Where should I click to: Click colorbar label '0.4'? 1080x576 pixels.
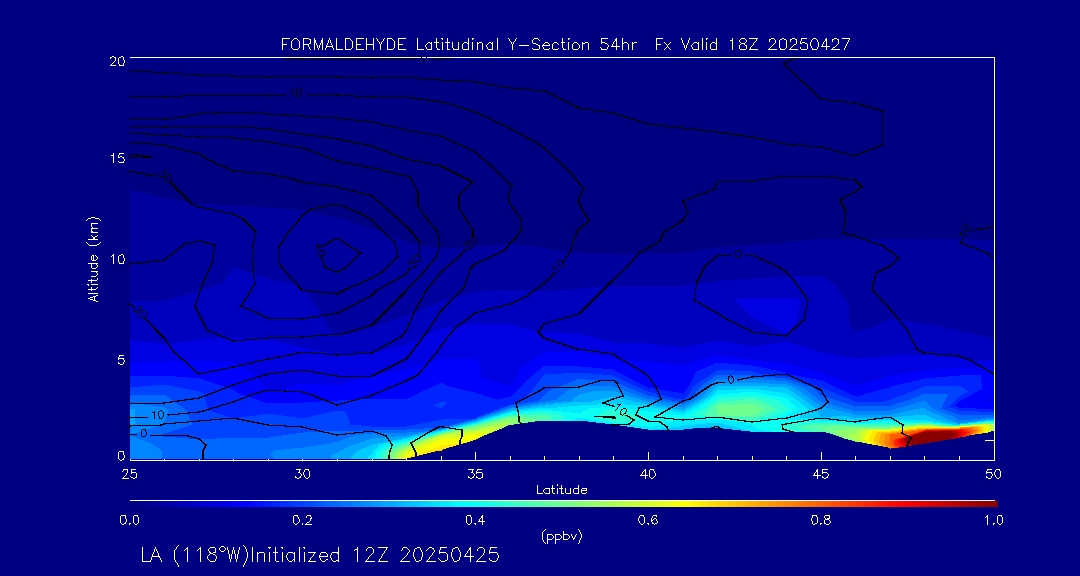pyautogui.click(x=475, y=520)
